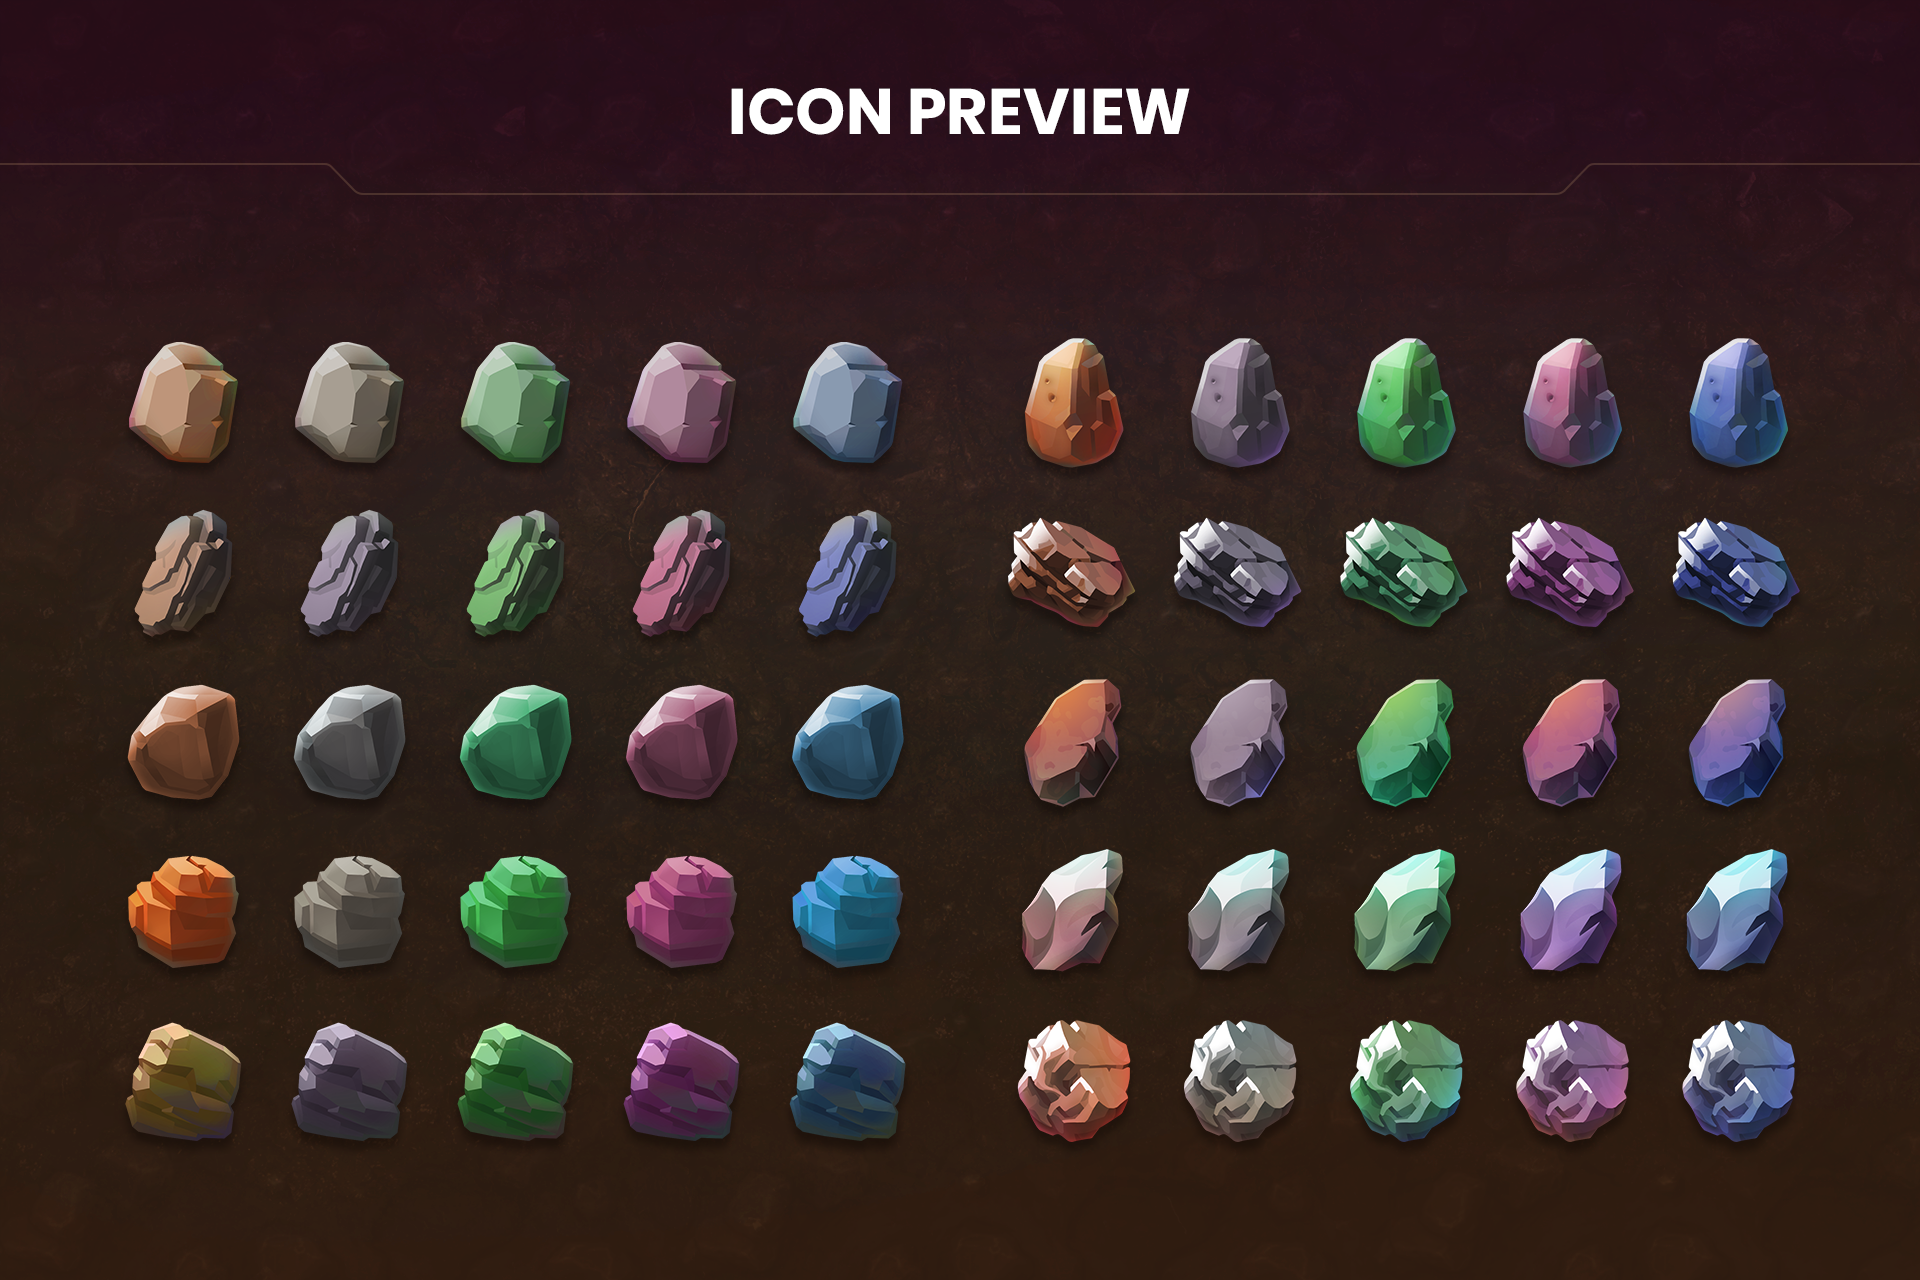Pick the green round cracked ore icon
This screenshot has height=1280, width=1920.
tap(1406, 1080)
